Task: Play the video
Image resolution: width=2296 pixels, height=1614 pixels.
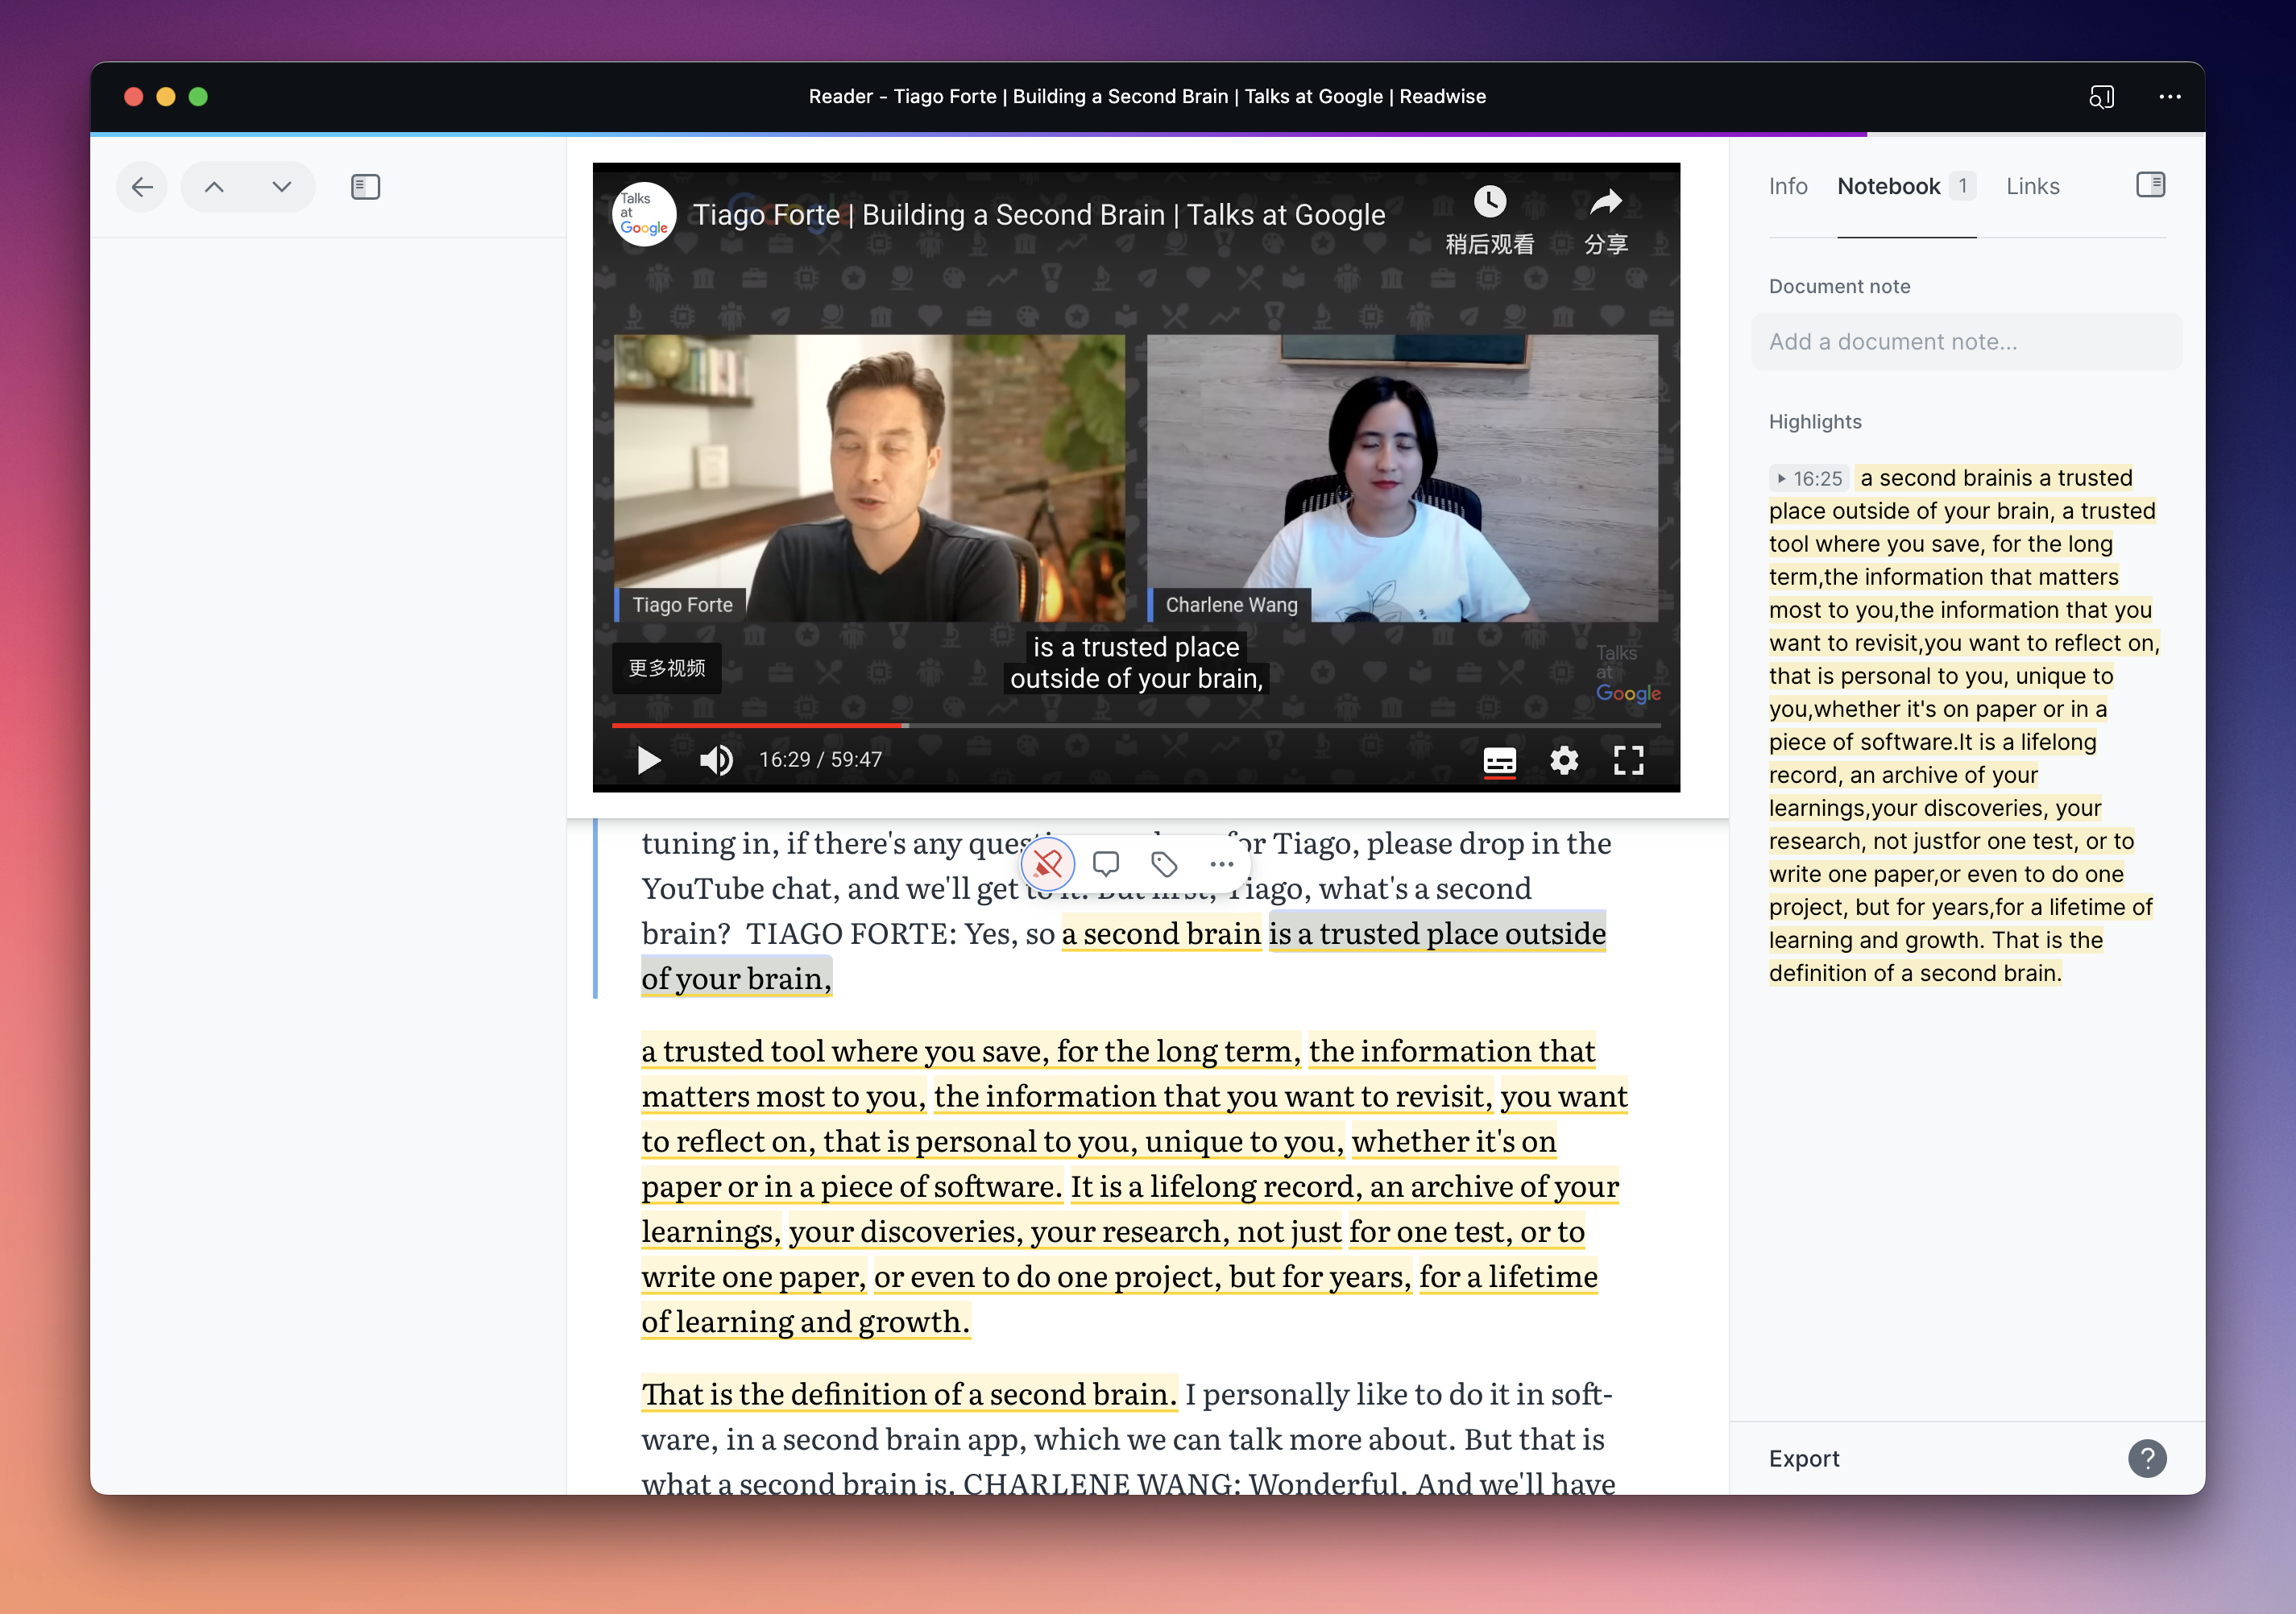Action: (649, 760)
